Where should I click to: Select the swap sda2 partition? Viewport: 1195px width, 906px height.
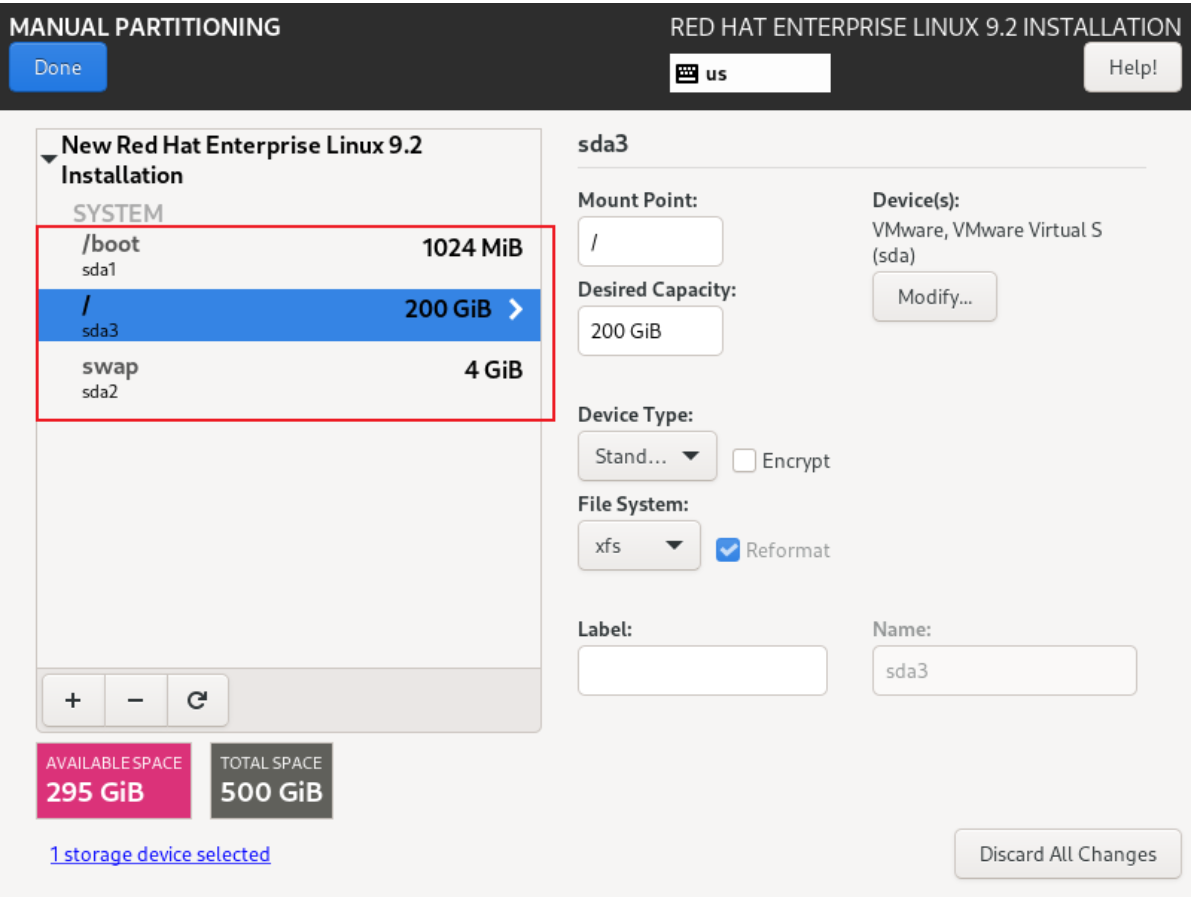289,379
